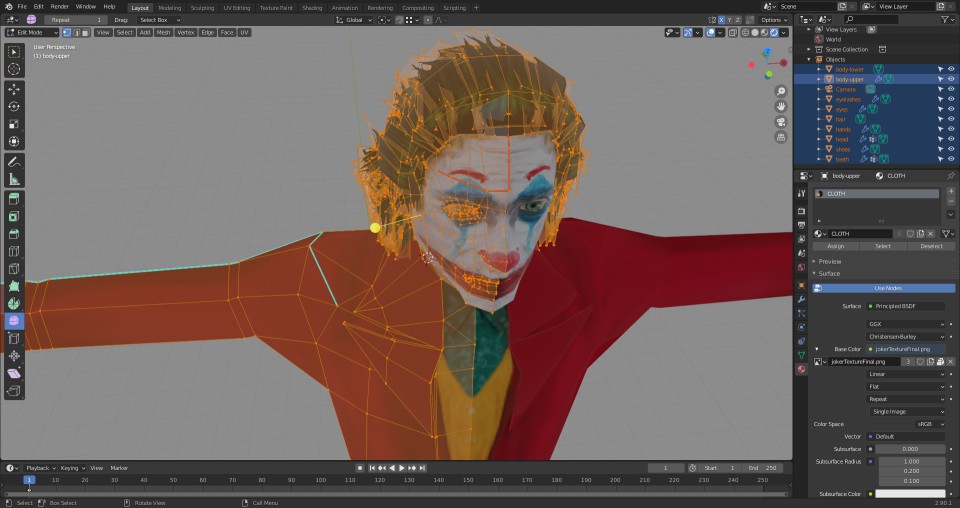Switch to the Sculpting workspace tab
The height and width of the screenshot is (508, 960).
202,8
